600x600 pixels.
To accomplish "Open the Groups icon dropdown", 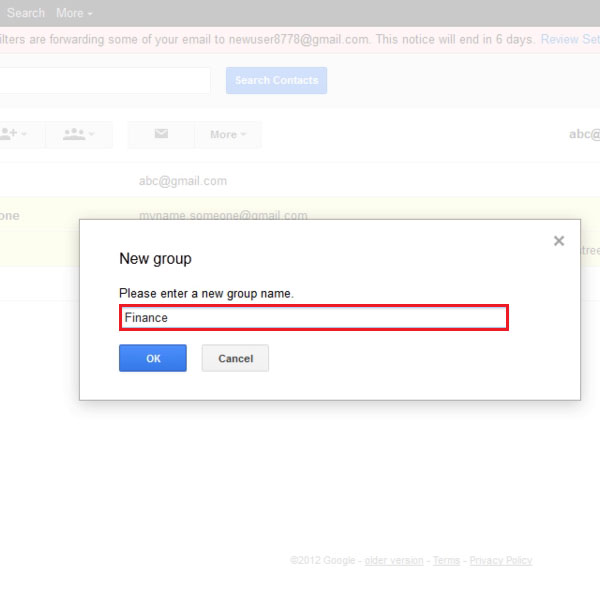I will point(79,134).
